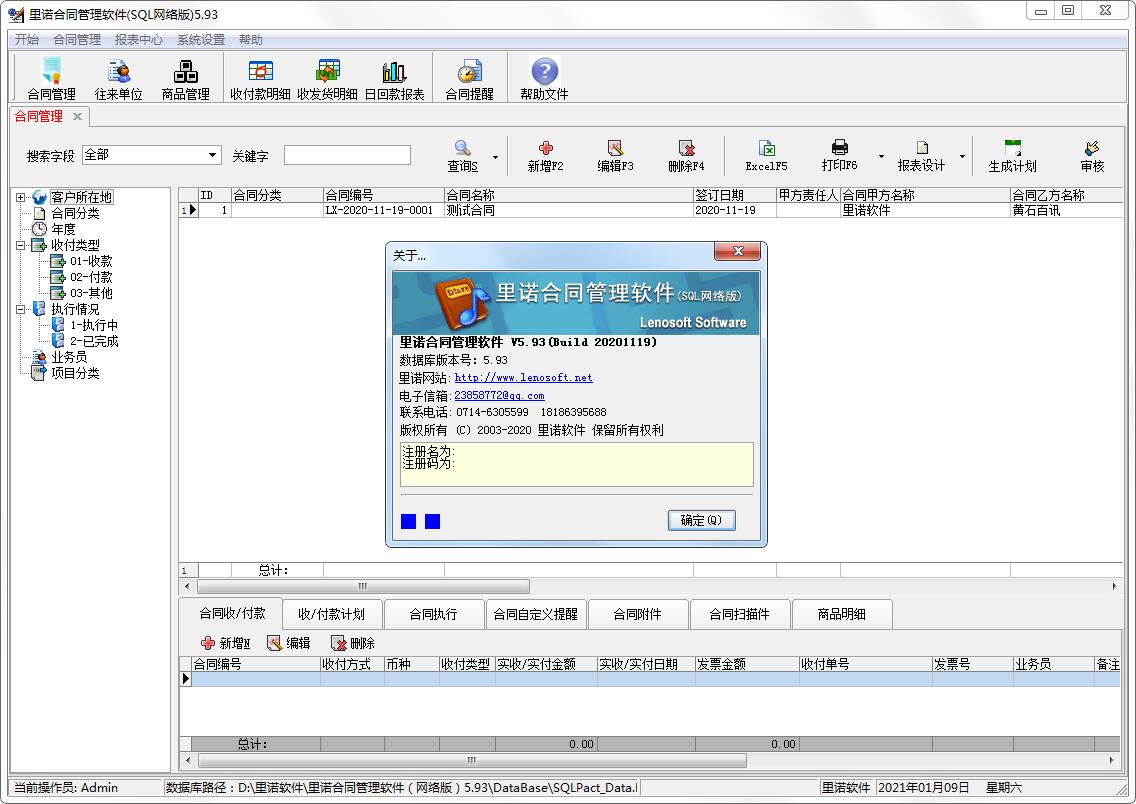
Task: Open the dropdown arrow beside 打印F6
Action: 881,156
